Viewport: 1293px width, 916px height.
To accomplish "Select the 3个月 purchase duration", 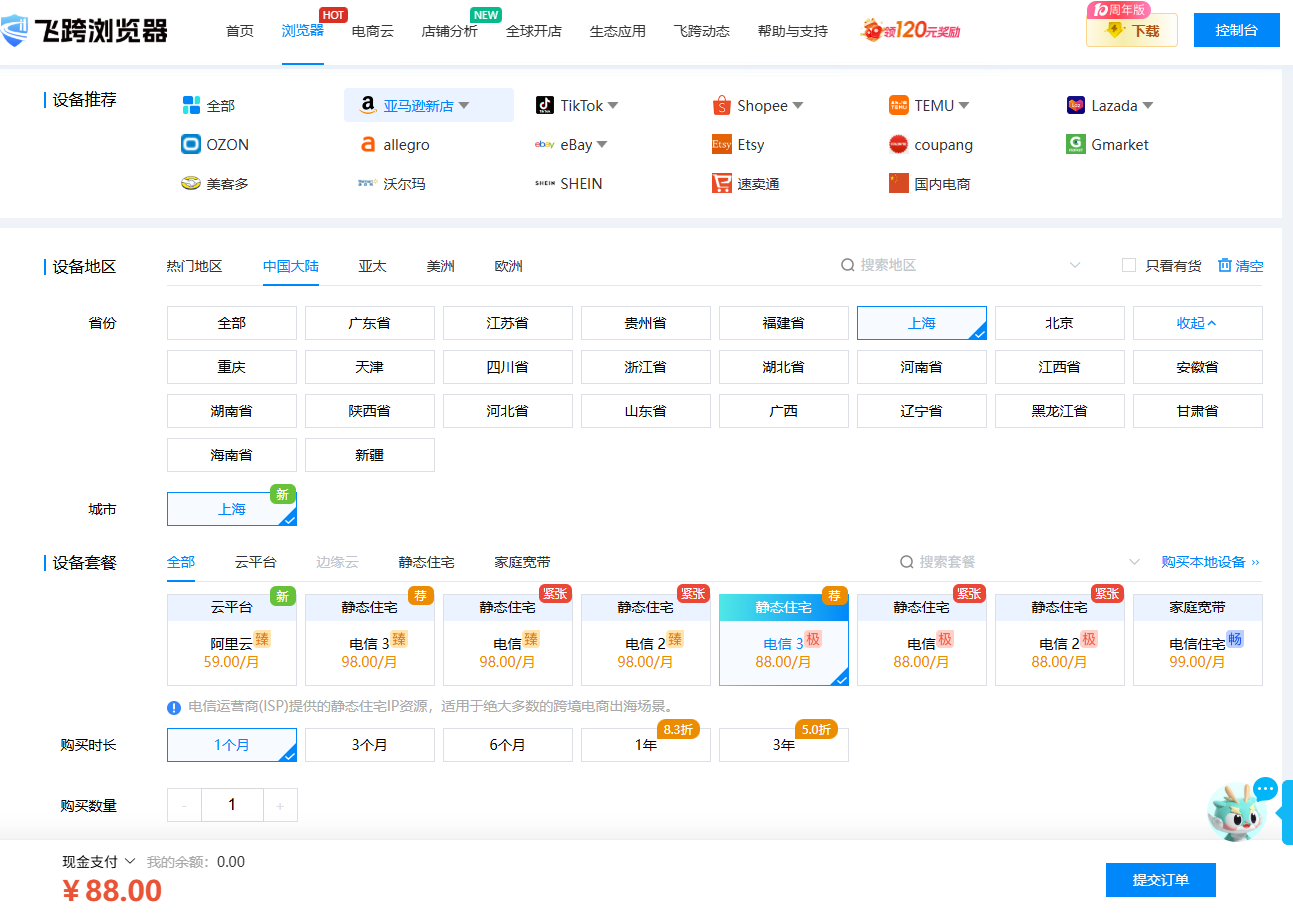I will (x=369, y=745).
